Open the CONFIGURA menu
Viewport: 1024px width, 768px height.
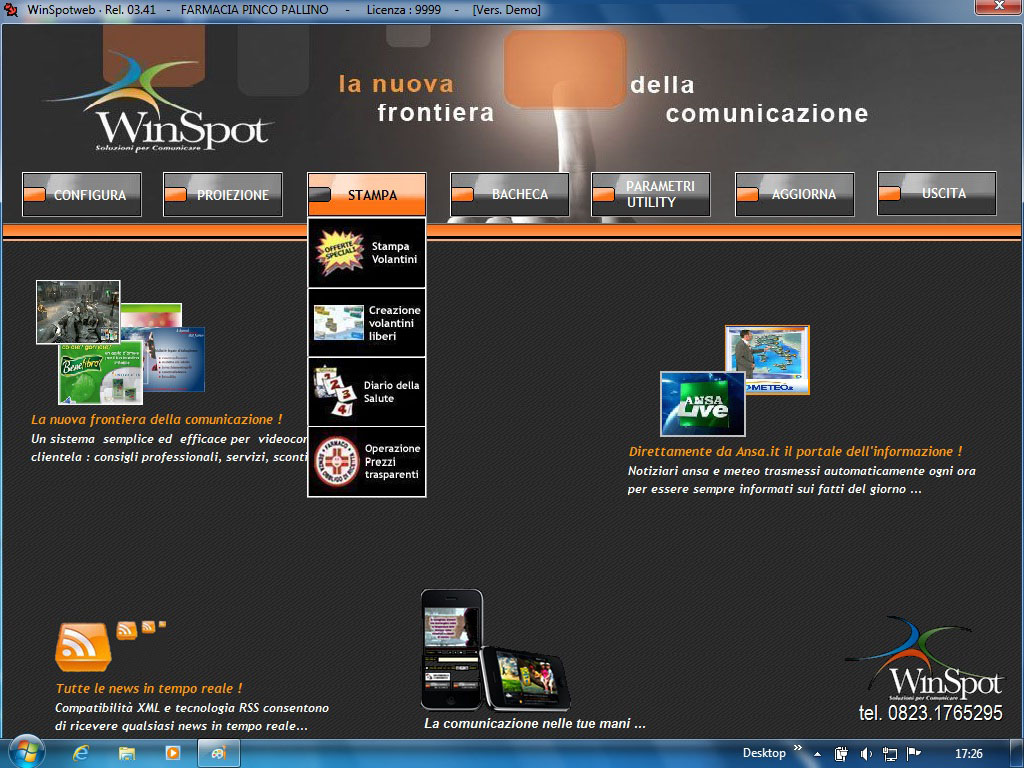(82, 195)
